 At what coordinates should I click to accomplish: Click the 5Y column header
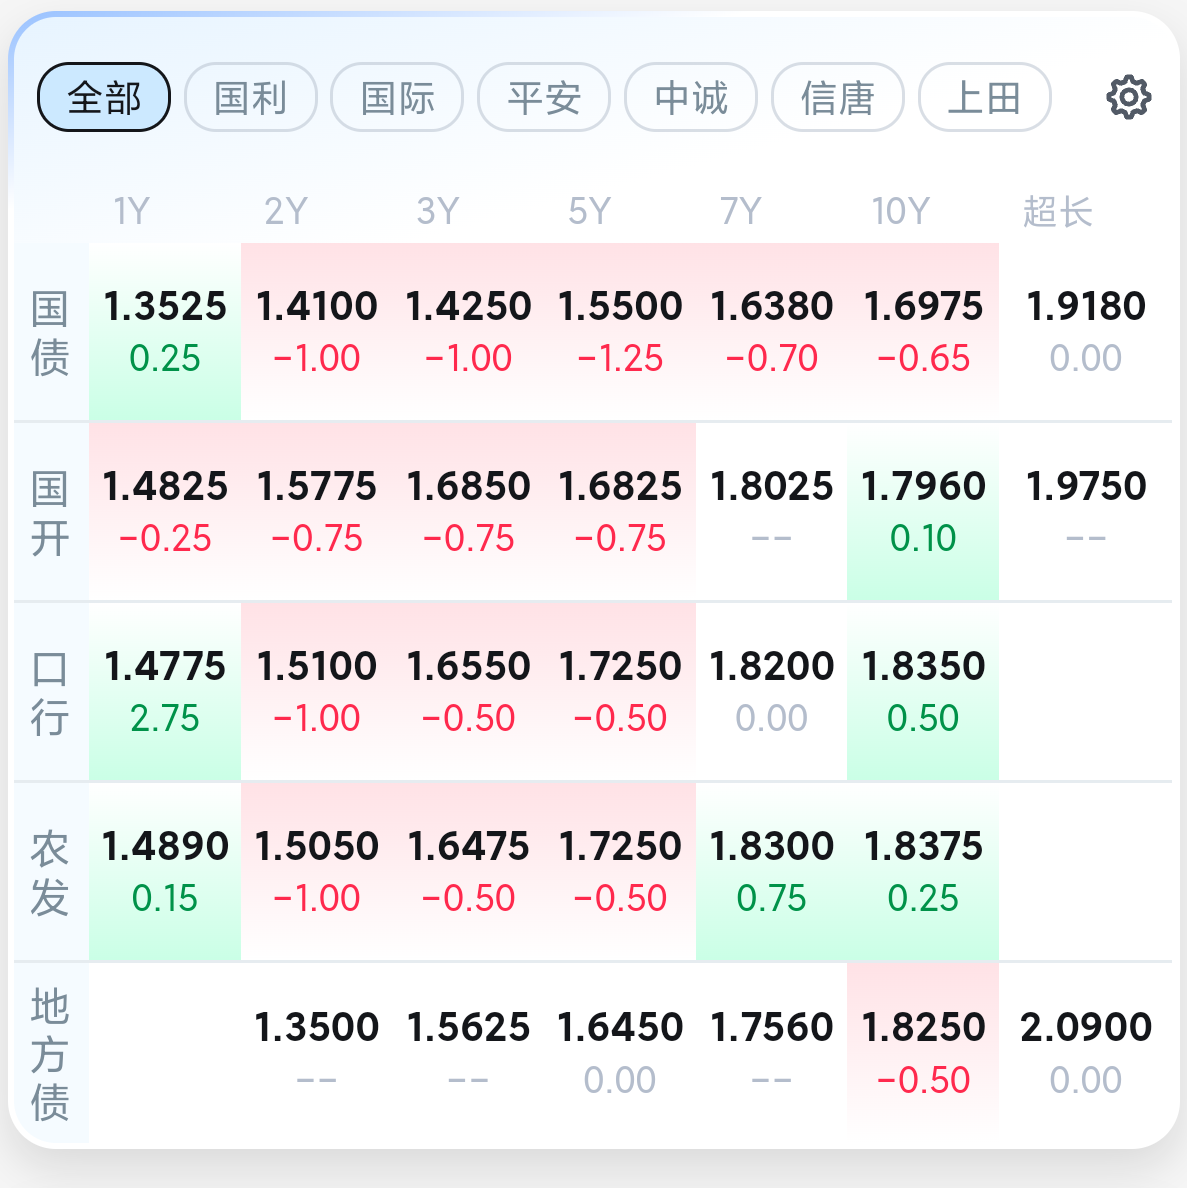pos(589,211)
